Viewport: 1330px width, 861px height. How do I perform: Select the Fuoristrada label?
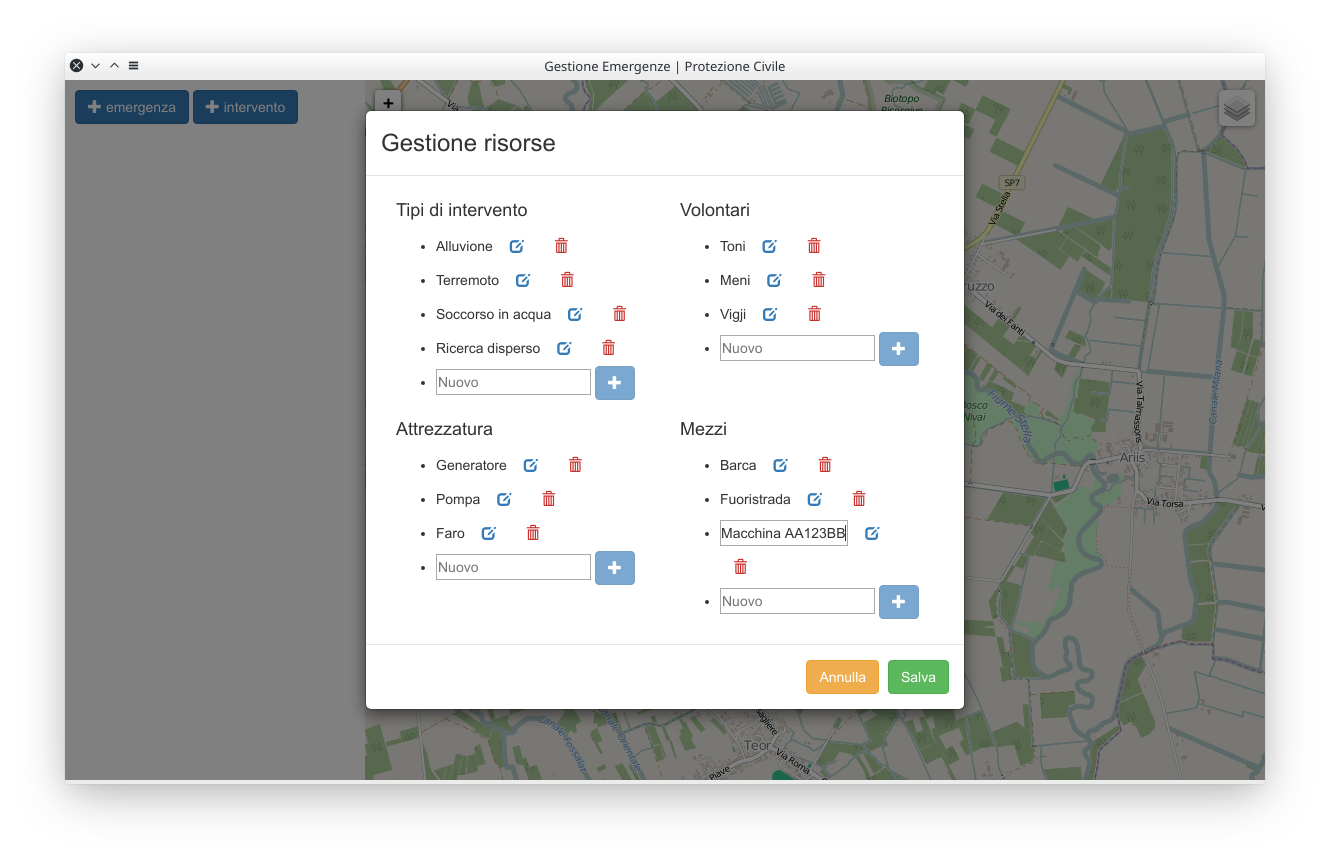[755, 499]
